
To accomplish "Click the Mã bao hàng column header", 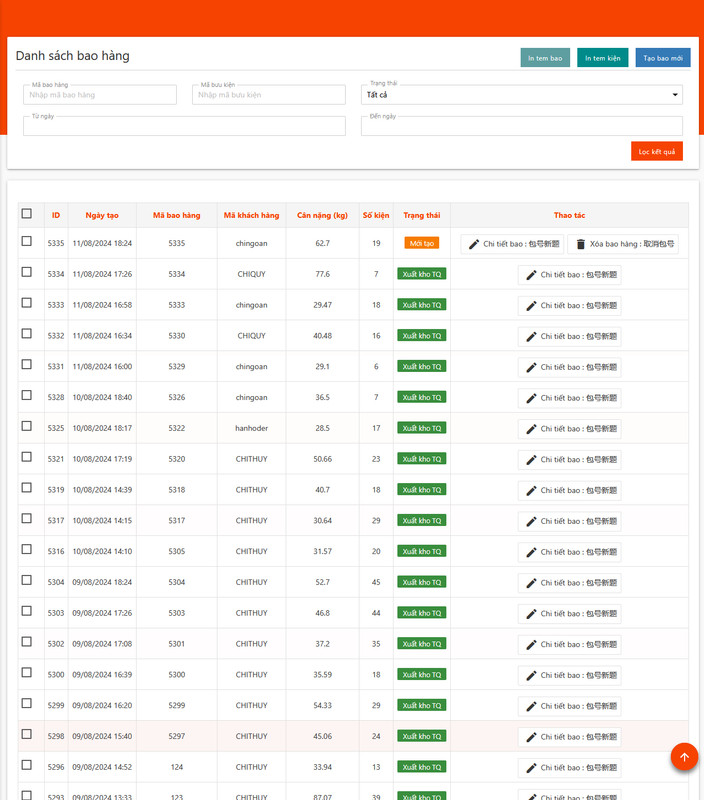I will 177,215.
